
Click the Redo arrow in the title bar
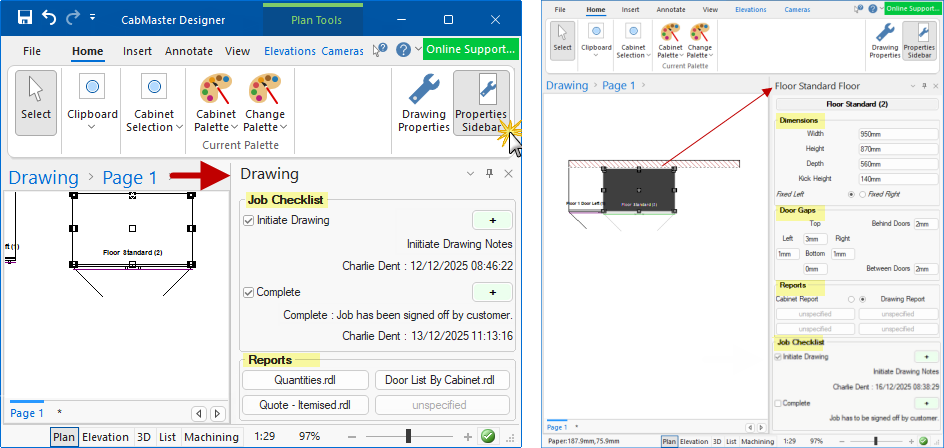click(72, 18)
